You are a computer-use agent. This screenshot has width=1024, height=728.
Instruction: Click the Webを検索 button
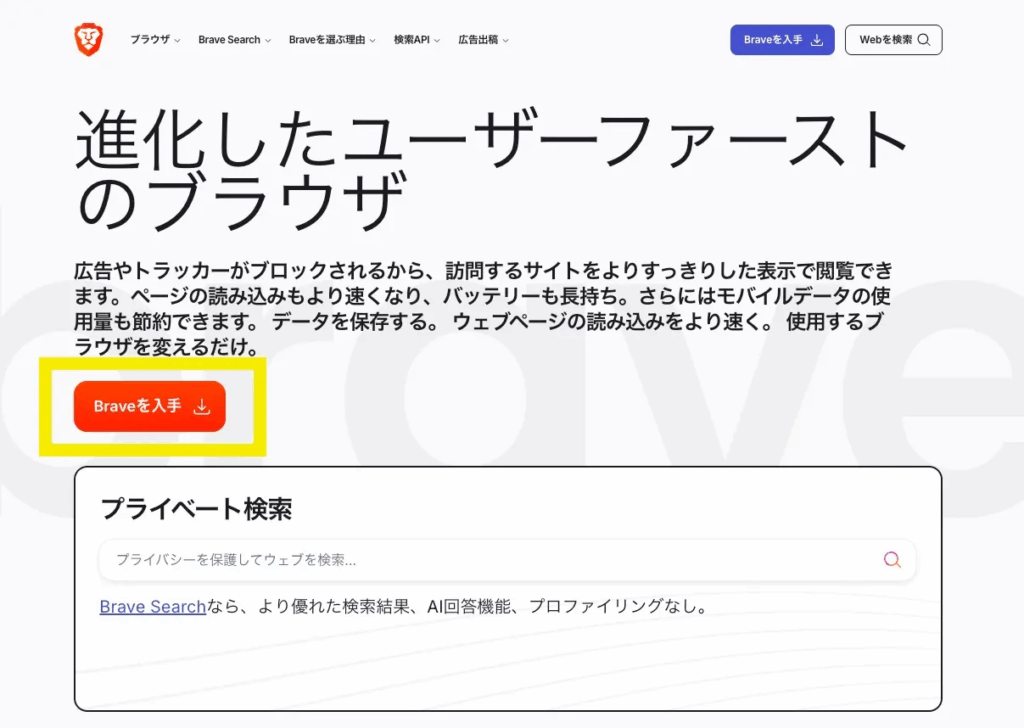pos(893,40)
